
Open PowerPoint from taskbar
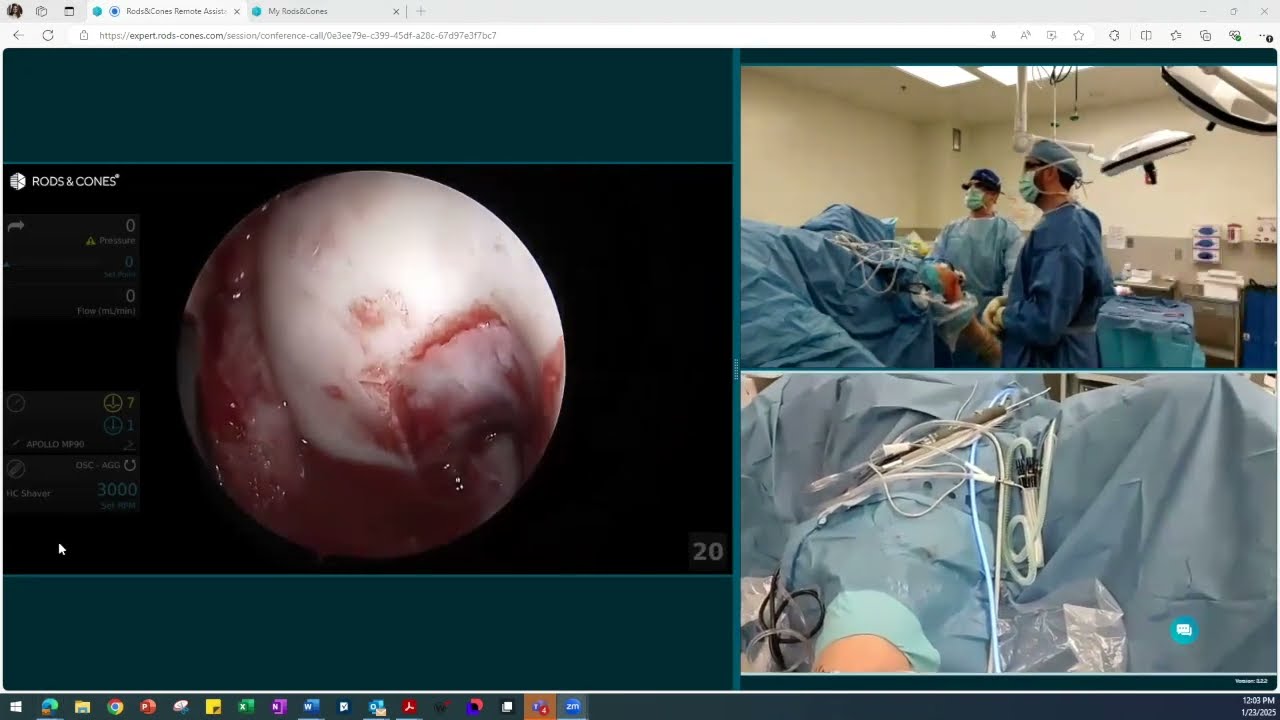point(148,707)
